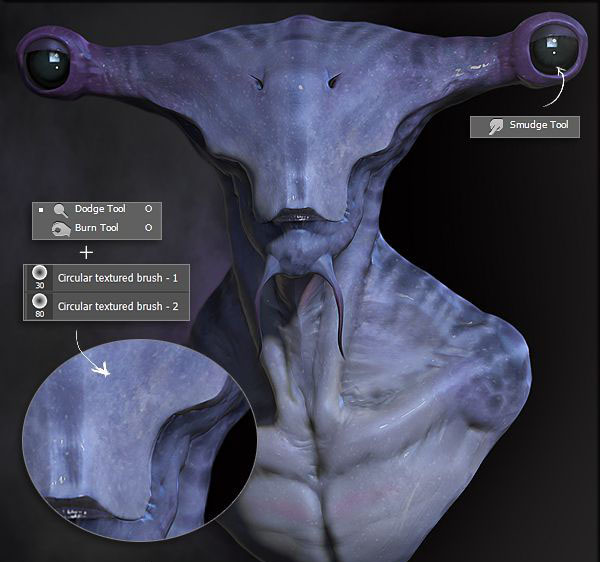Click the Smudge Tool finger icon

(496, 127)
